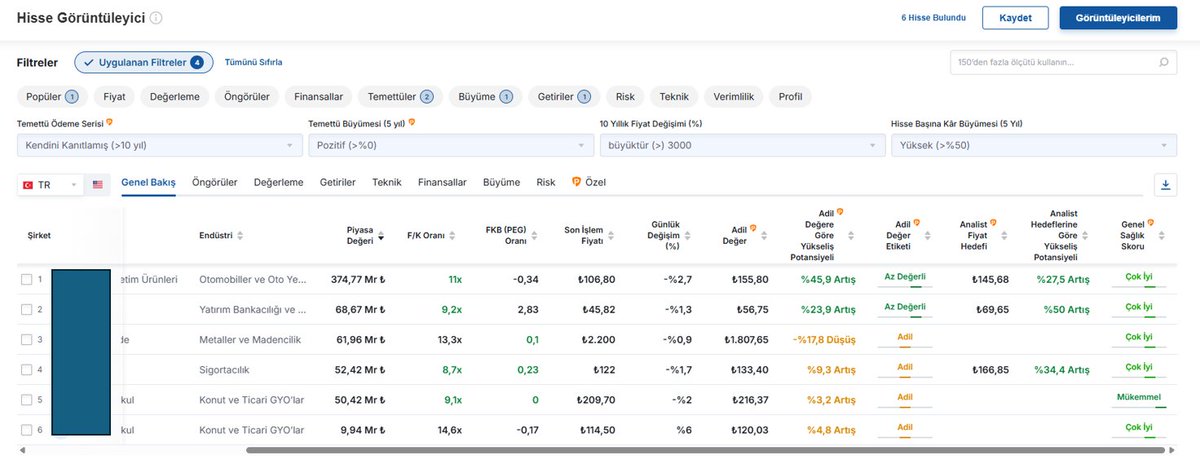Viewport: 1200px width, 460px height.
Task: Tick the checkbox for row 4
Action: coord(26,369)
